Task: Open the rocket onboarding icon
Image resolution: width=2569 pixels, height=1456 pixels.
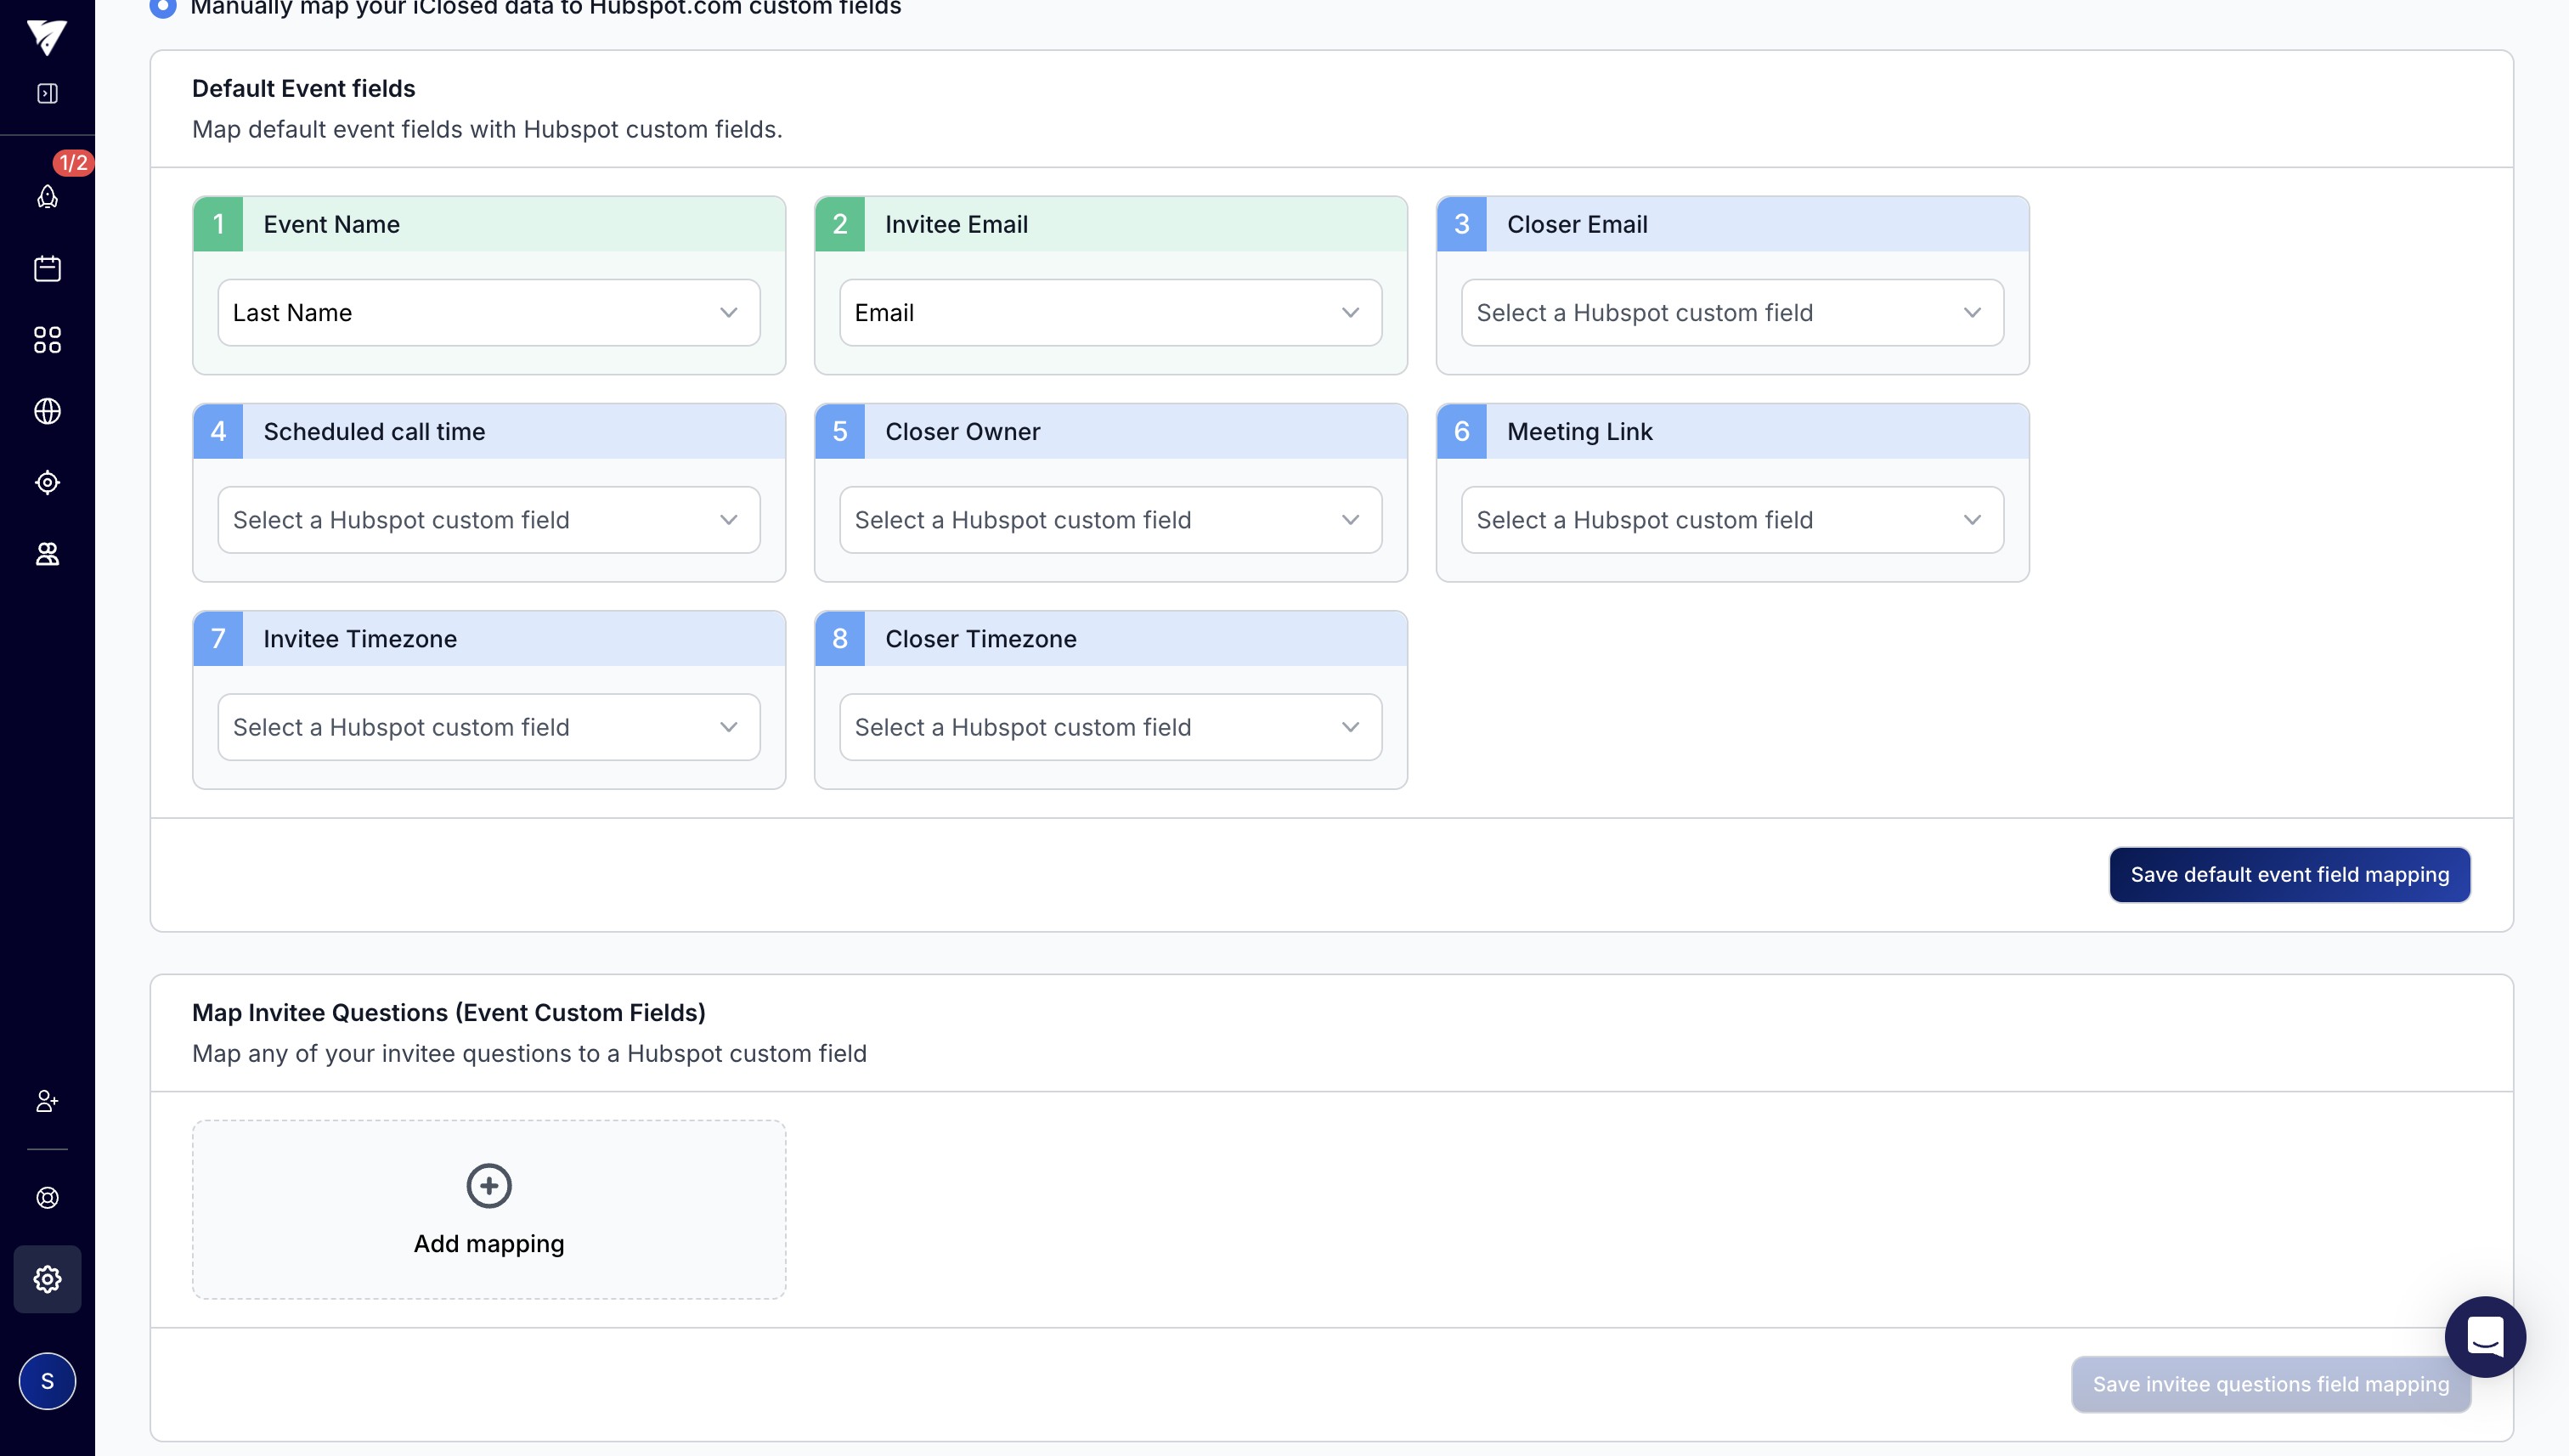Action: pyautogui.click(x=47, y=196)
